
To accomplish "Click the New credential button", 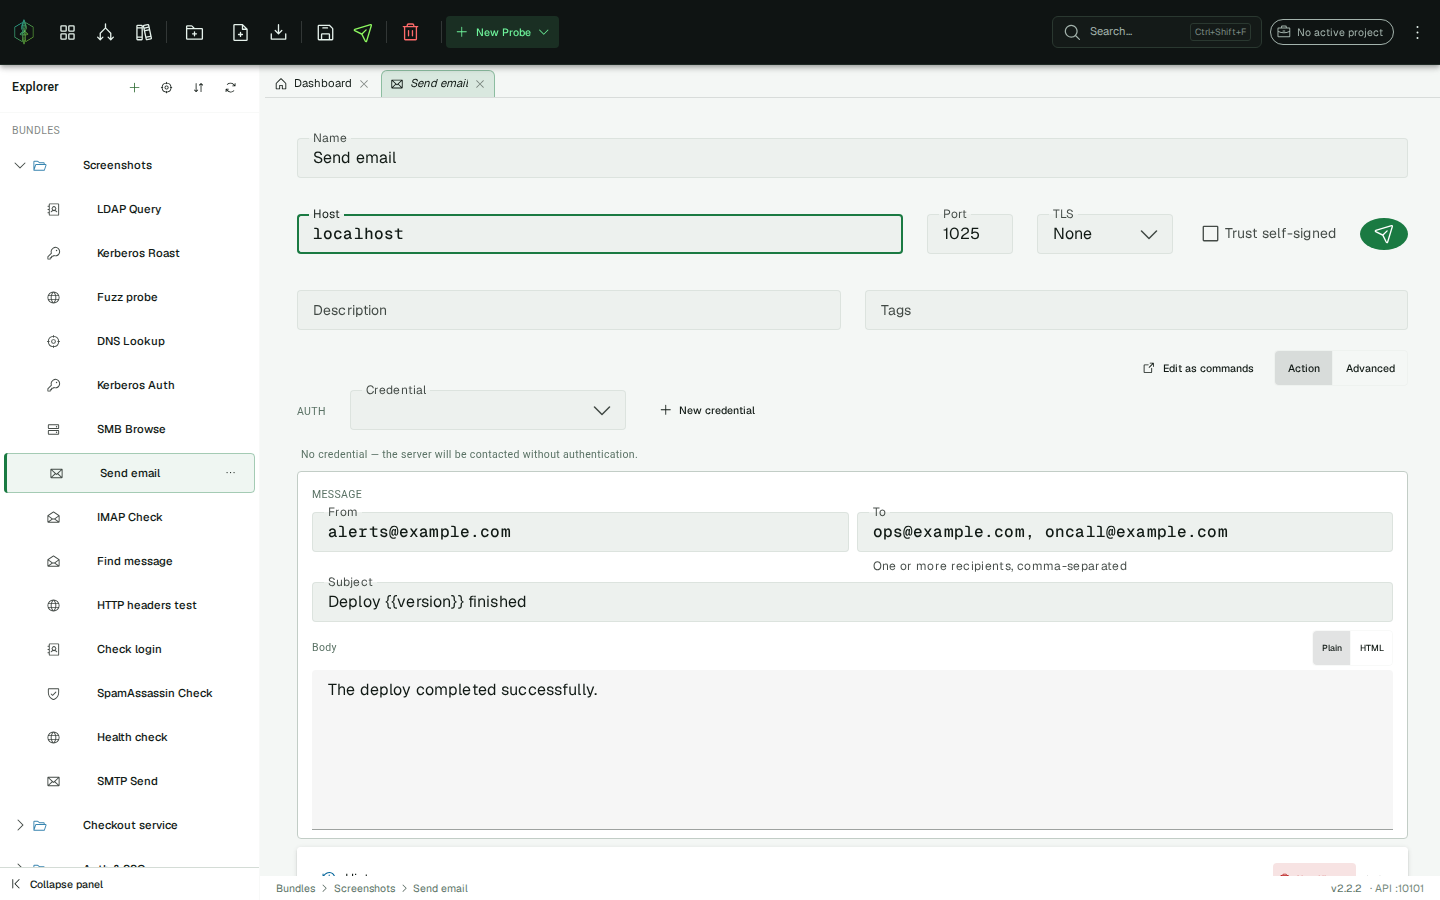I will (708, 410).
